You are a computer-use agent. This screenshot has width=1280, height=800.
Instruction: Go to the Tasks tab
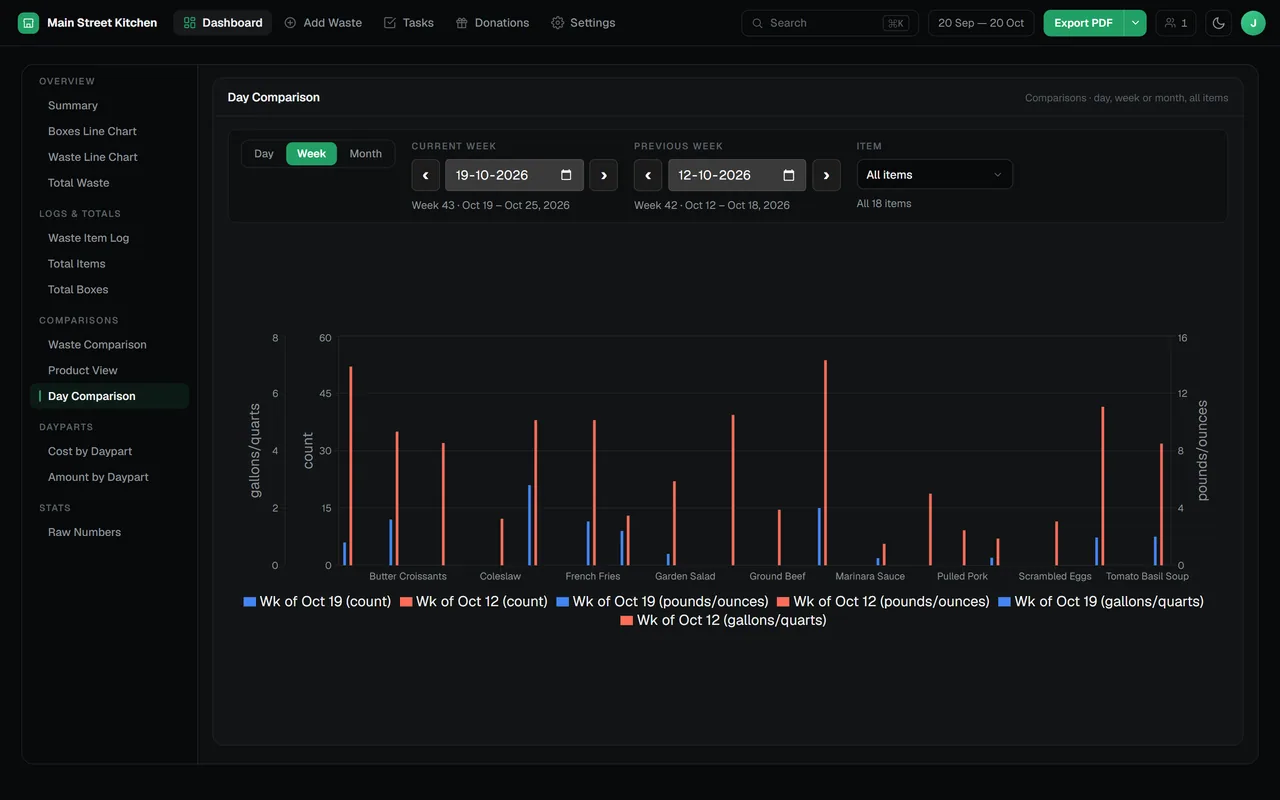point(409,23)
